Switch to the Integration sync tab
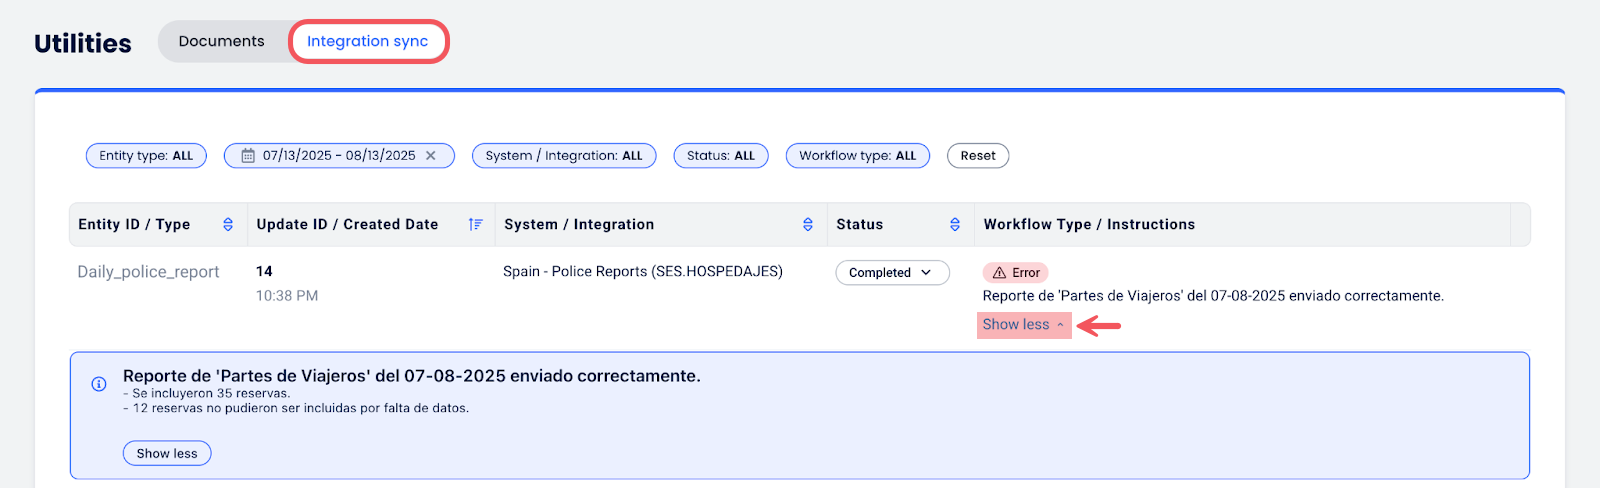 [367, 41]
